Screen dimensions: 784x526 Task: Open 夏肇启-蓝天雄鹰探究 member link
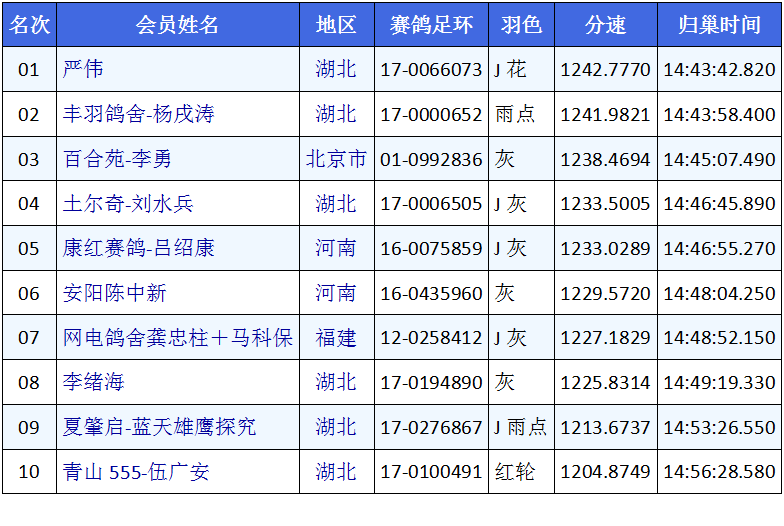click(159, 427)
